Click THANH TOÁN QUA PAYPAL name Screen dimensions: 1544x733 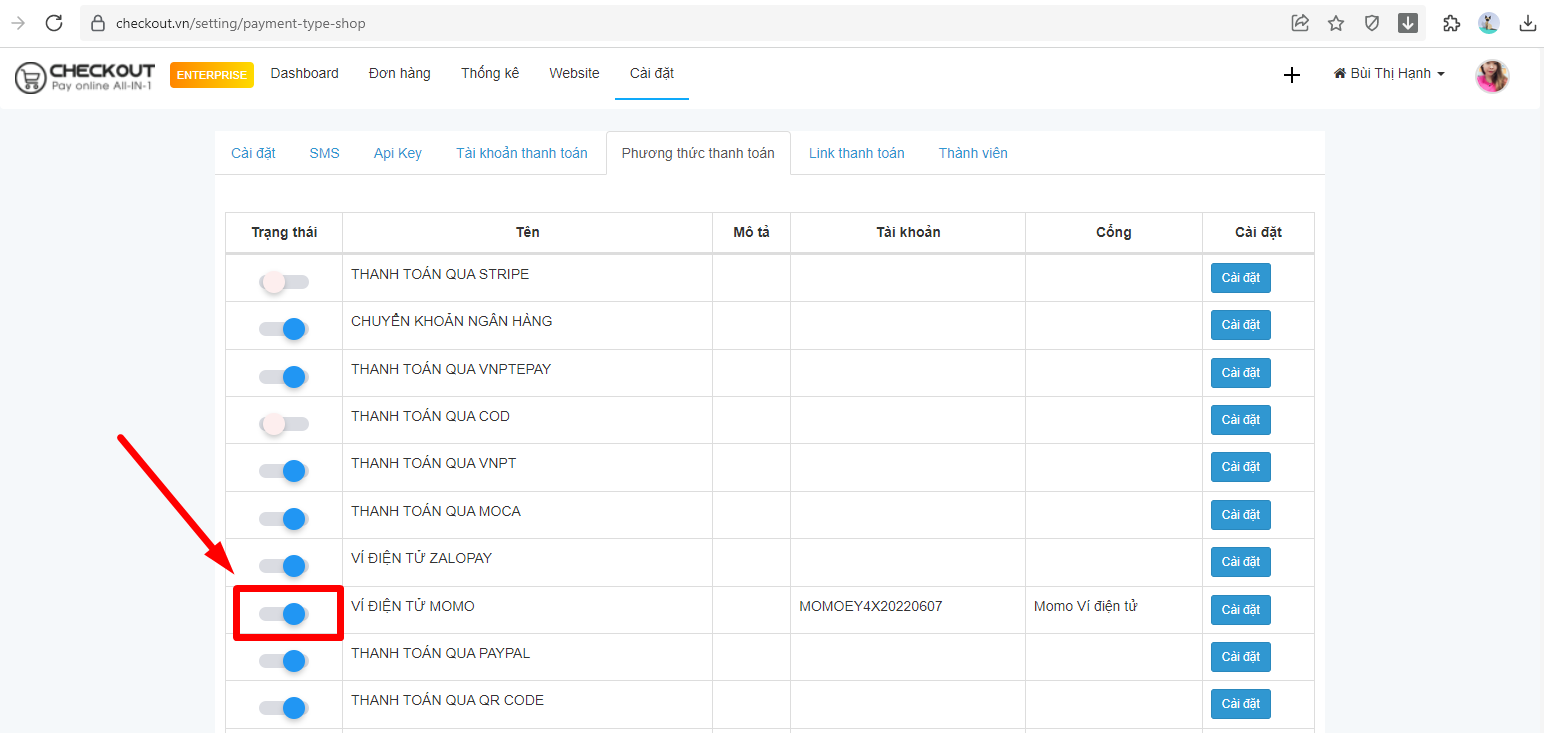(x=440, y=653)
